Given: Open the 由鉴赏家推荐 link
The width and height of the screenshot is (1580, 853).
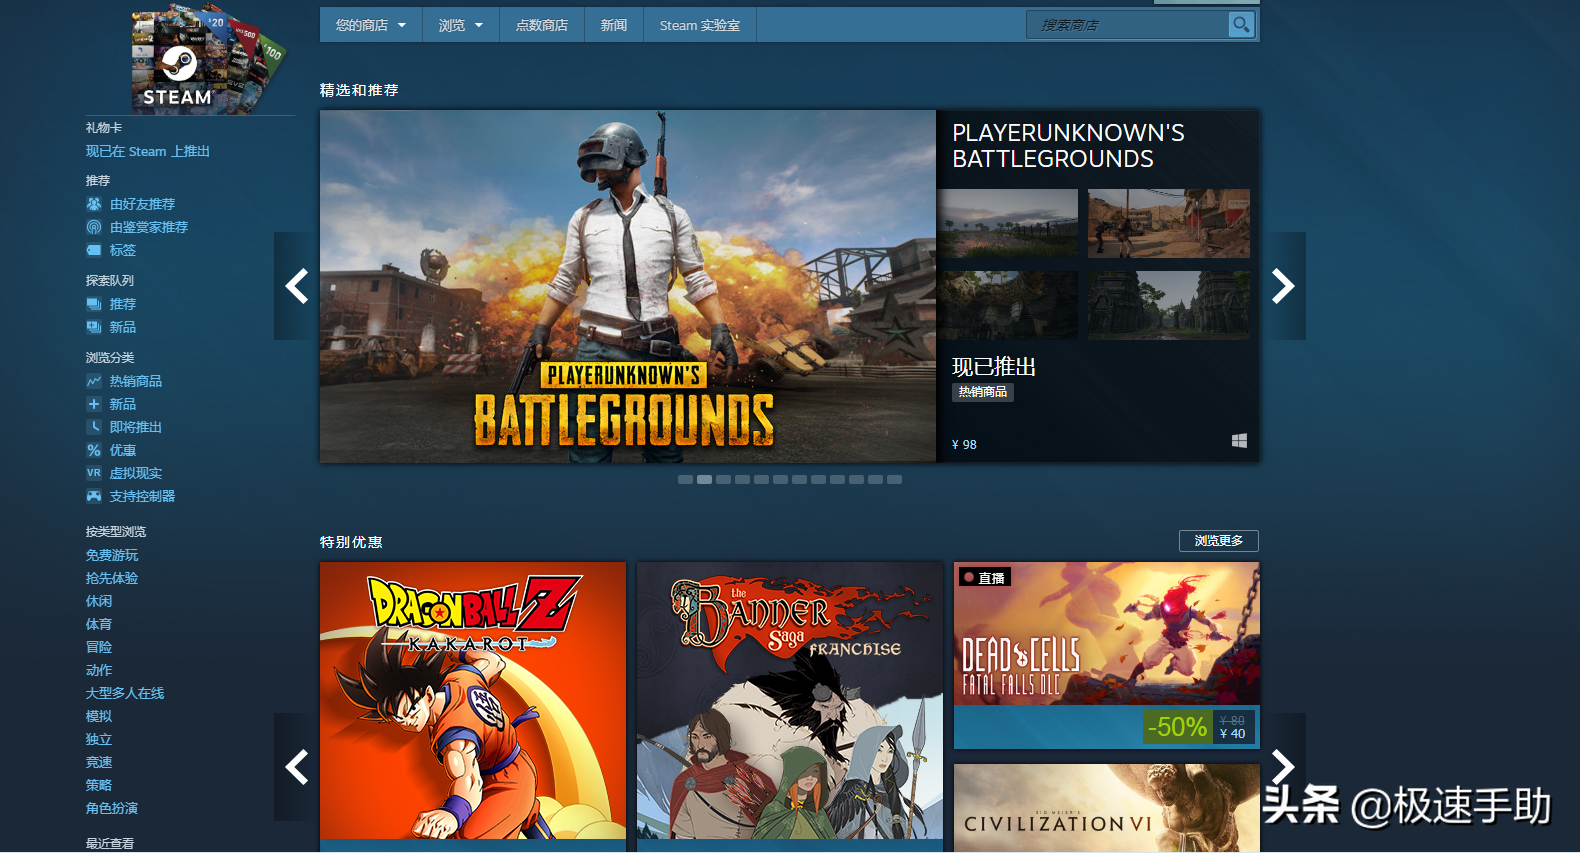Looking at the screenshot, I should click(149, 227).
